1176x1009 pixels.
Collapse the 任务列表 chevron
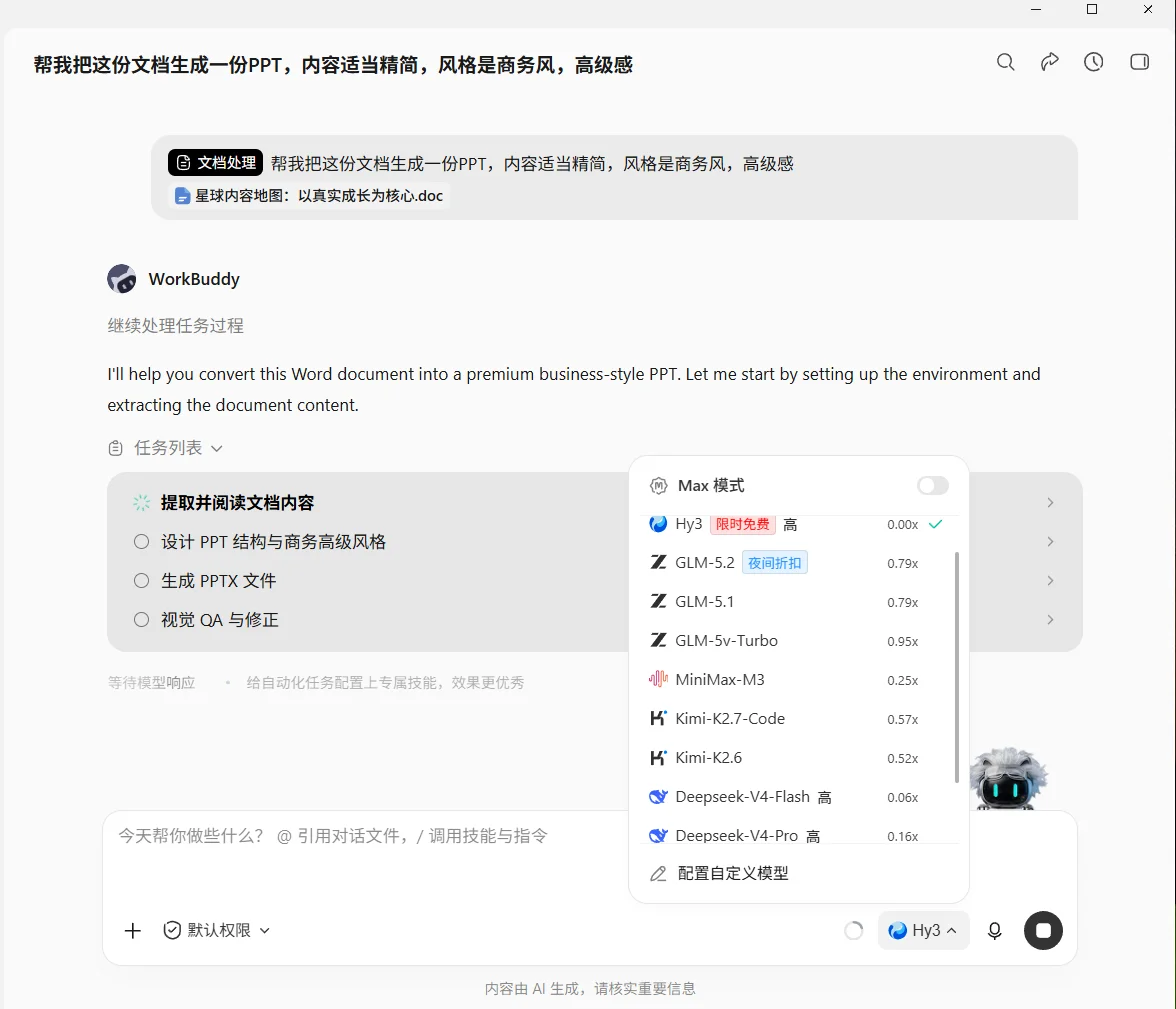point(217,449)
